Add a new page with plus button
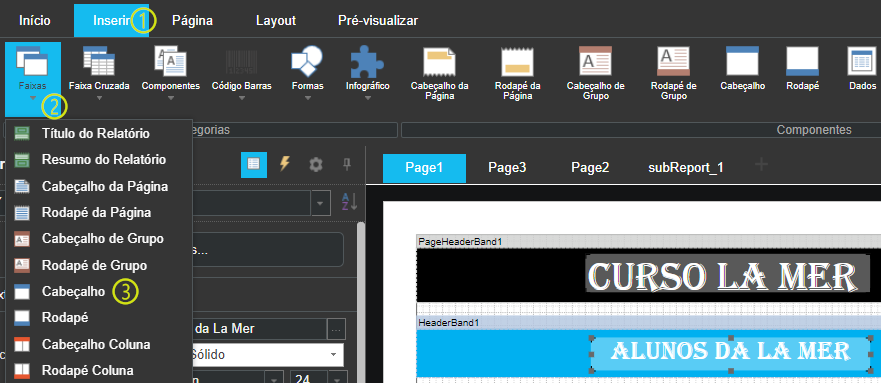This screenshot has height=383, width=881. pos(761,165)
